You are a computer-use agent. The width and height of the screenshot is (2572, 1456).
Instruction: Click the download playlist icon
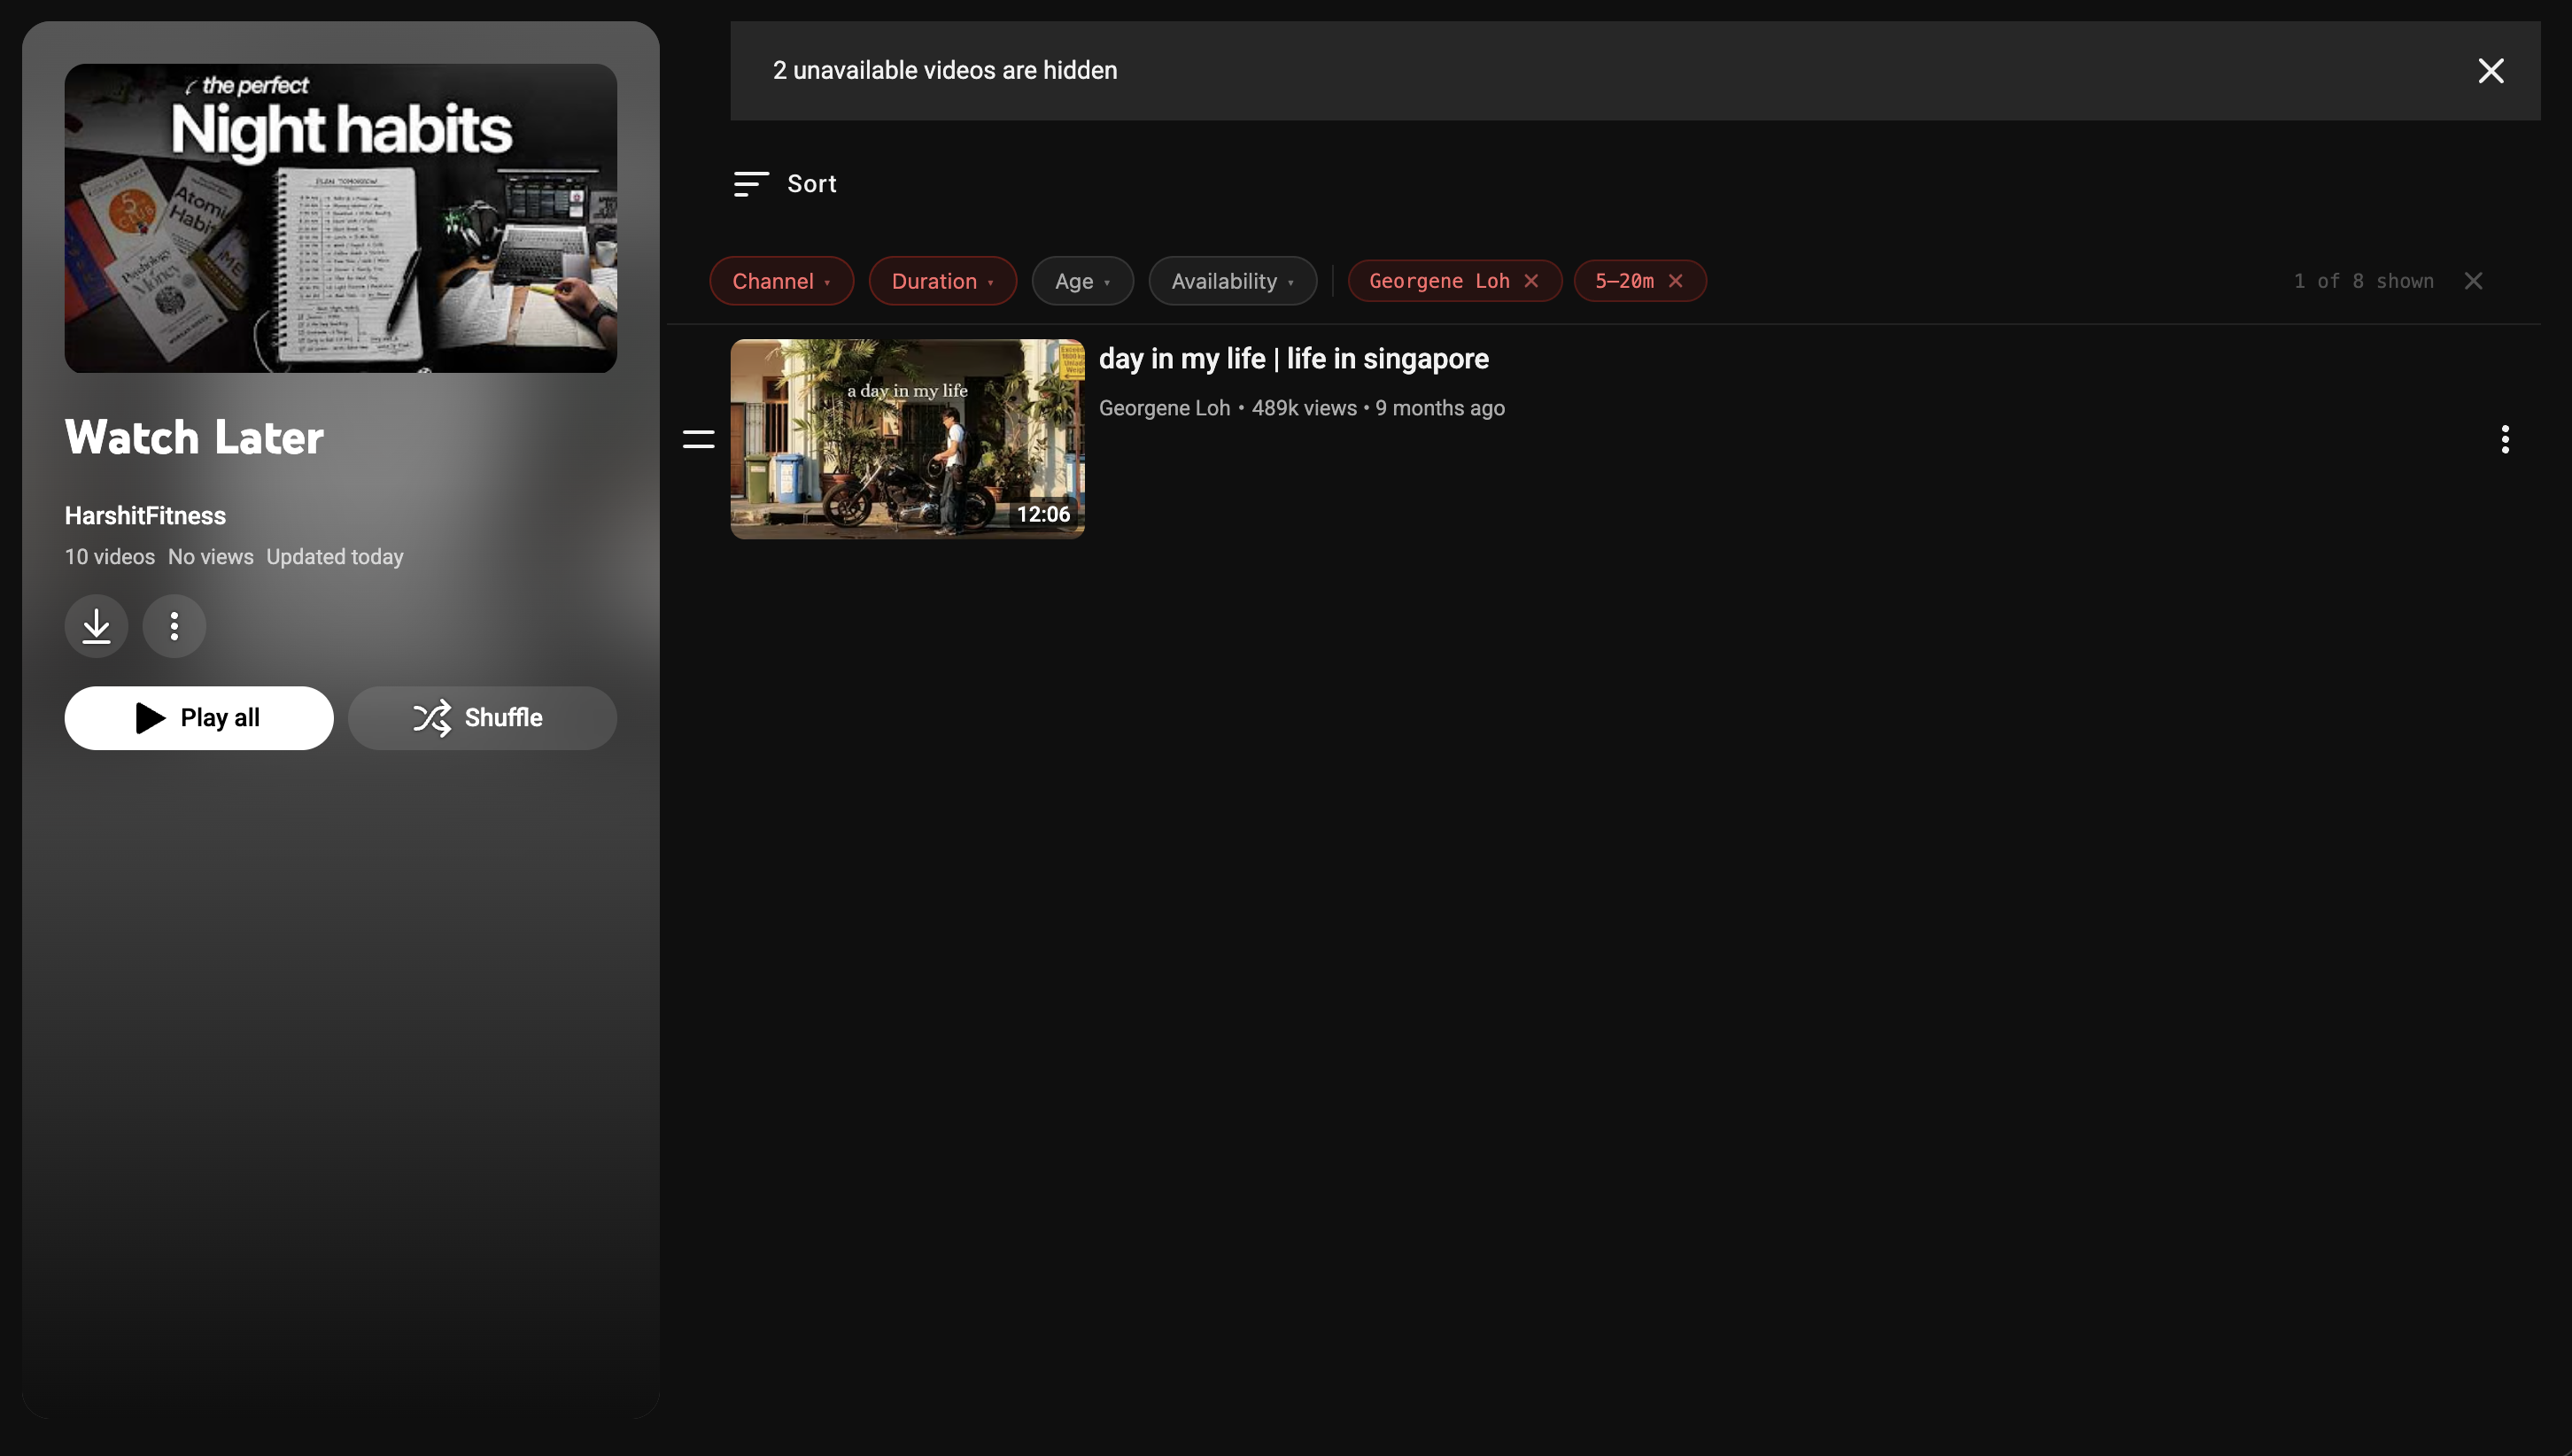pyautogui.click(x=95, y=626)
